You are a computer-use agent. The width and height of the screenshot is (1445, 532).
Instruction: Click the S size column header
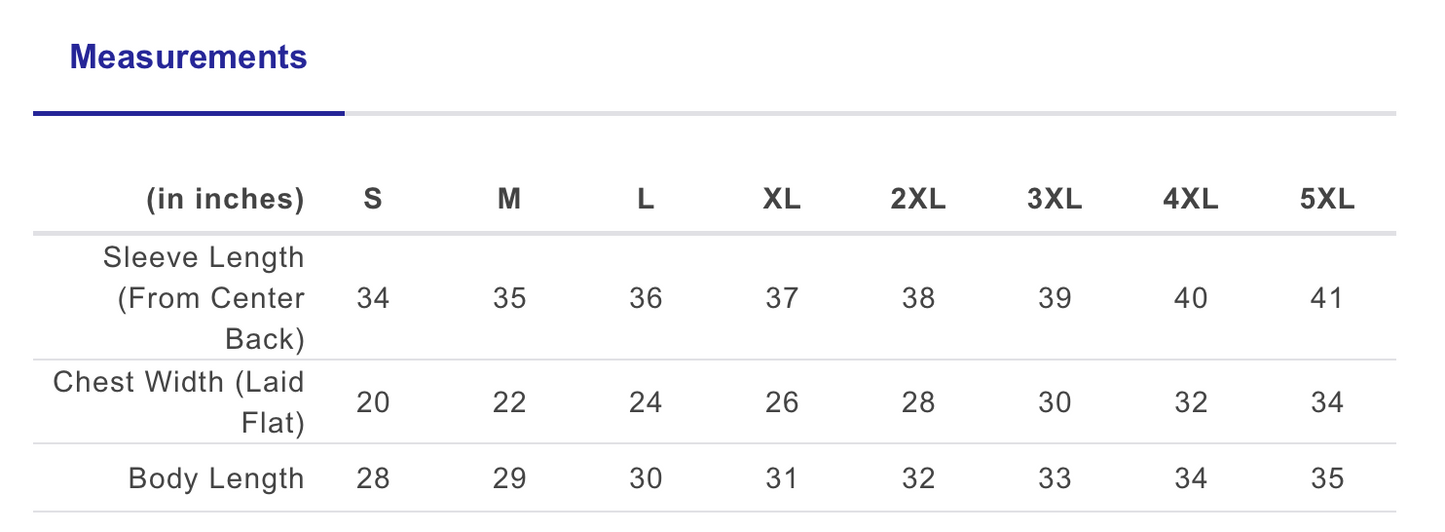click(x=372, y=199)
